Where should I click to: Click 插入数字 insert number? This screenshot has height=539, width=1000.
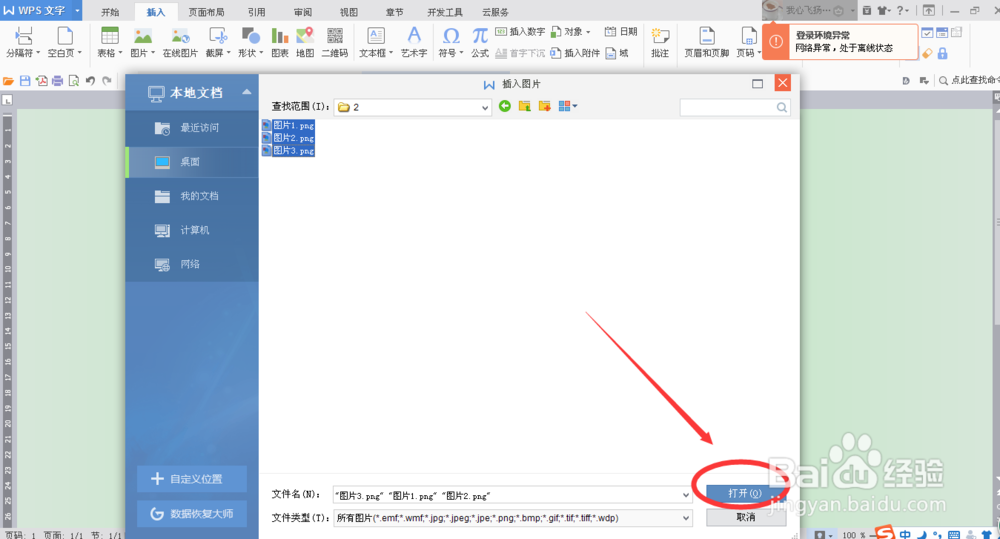click(x=520, y=31)
